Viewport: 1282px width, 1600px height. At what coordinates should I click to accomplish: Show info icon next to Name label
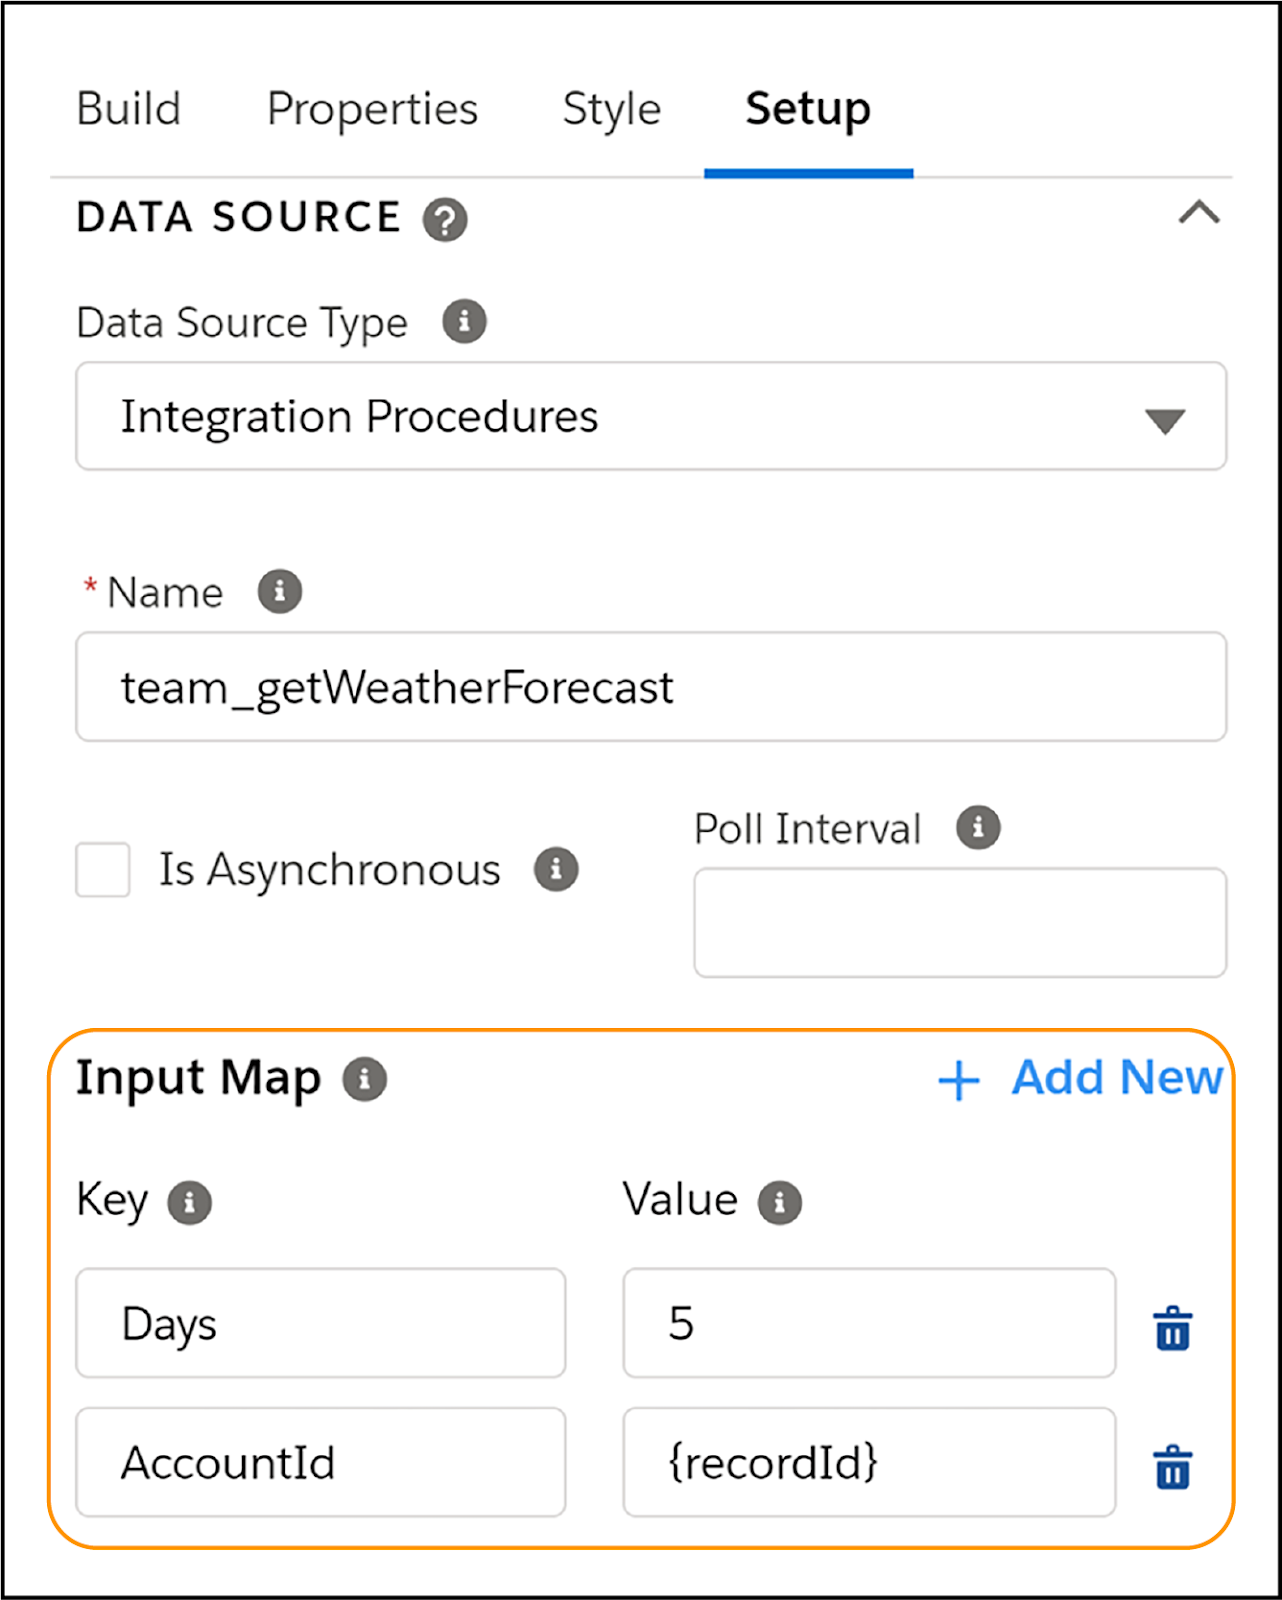point(280,592)
